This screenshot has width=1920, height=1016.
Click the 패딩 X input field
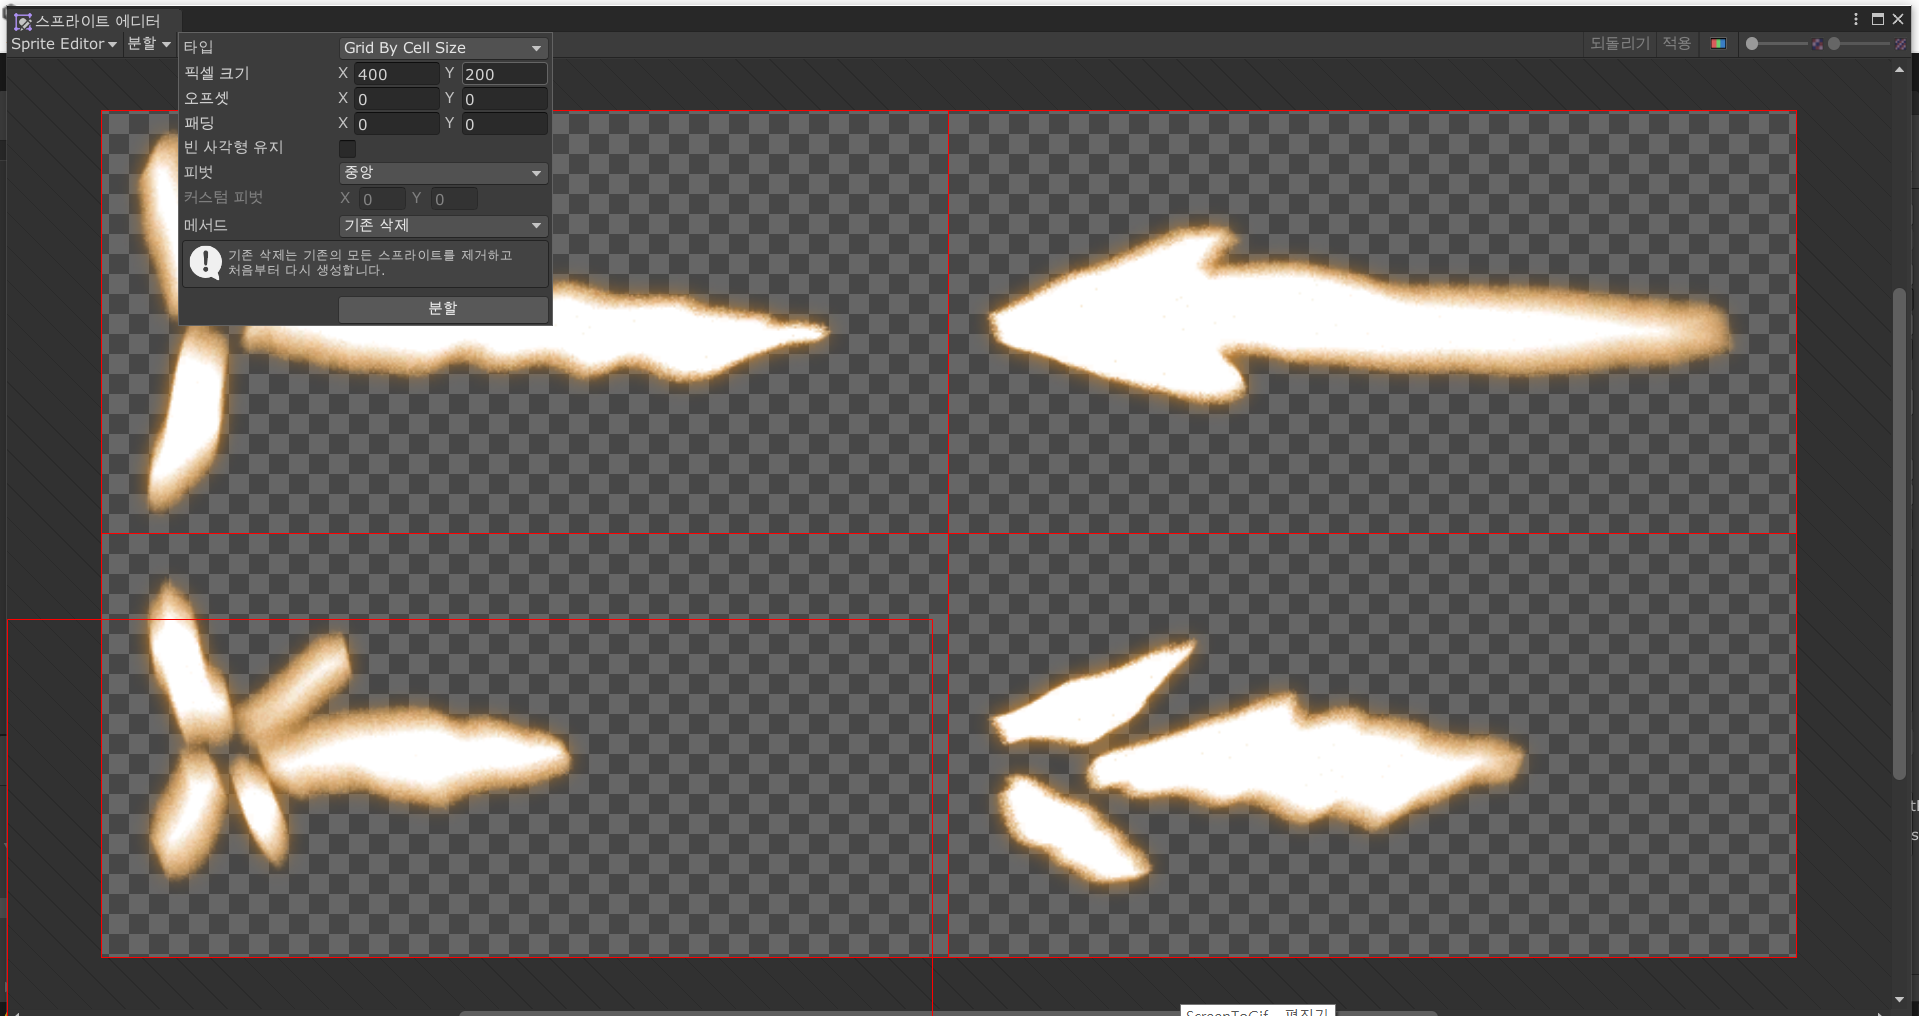pyautogui.click(x=397, y=124)
